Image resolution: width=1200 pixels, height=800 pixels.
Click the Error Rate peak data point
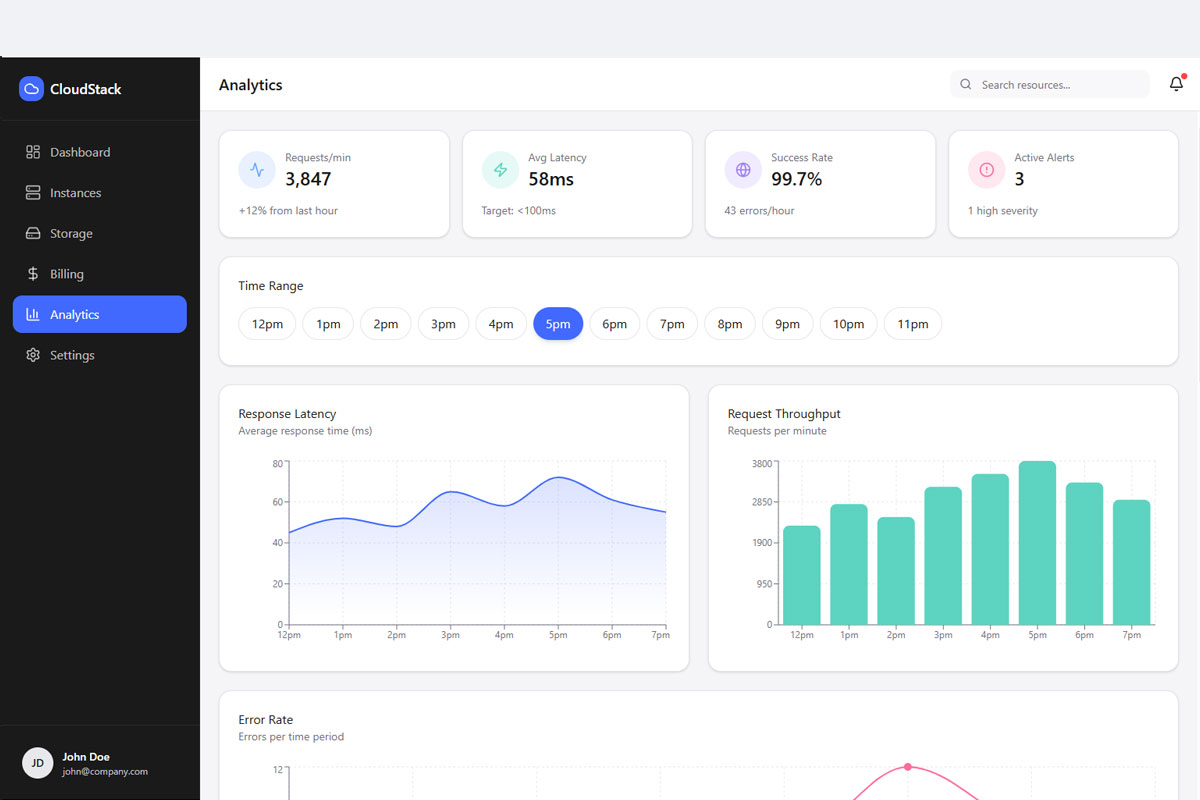point(908,767)
